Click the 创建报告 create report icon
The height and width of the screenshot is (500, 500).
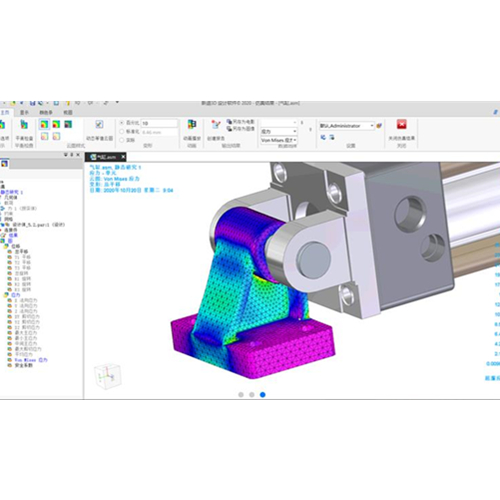tap(216, 125)
